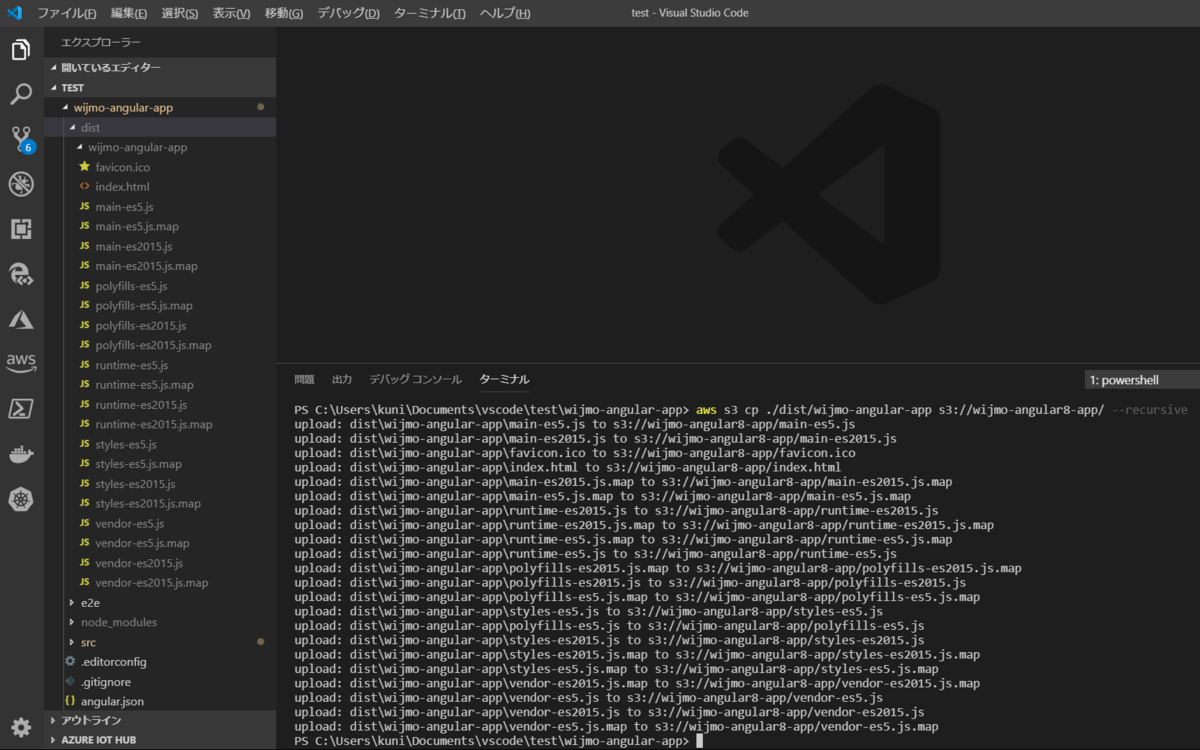Open the ターミナル menu

point(430,13)
